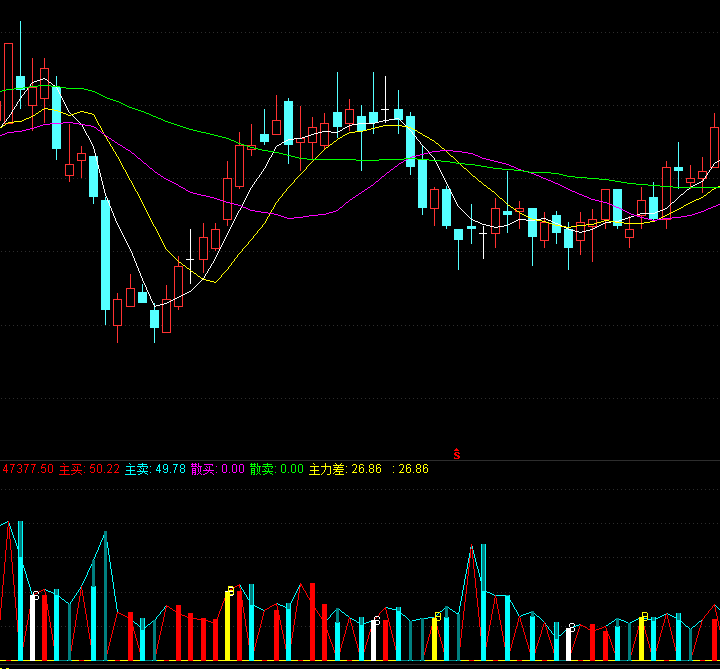This screenshot has height=669, width=720.
Task: Select the 散卖: 0.00 indicator label
Action: pyautogui.click(x=276, y=469)
